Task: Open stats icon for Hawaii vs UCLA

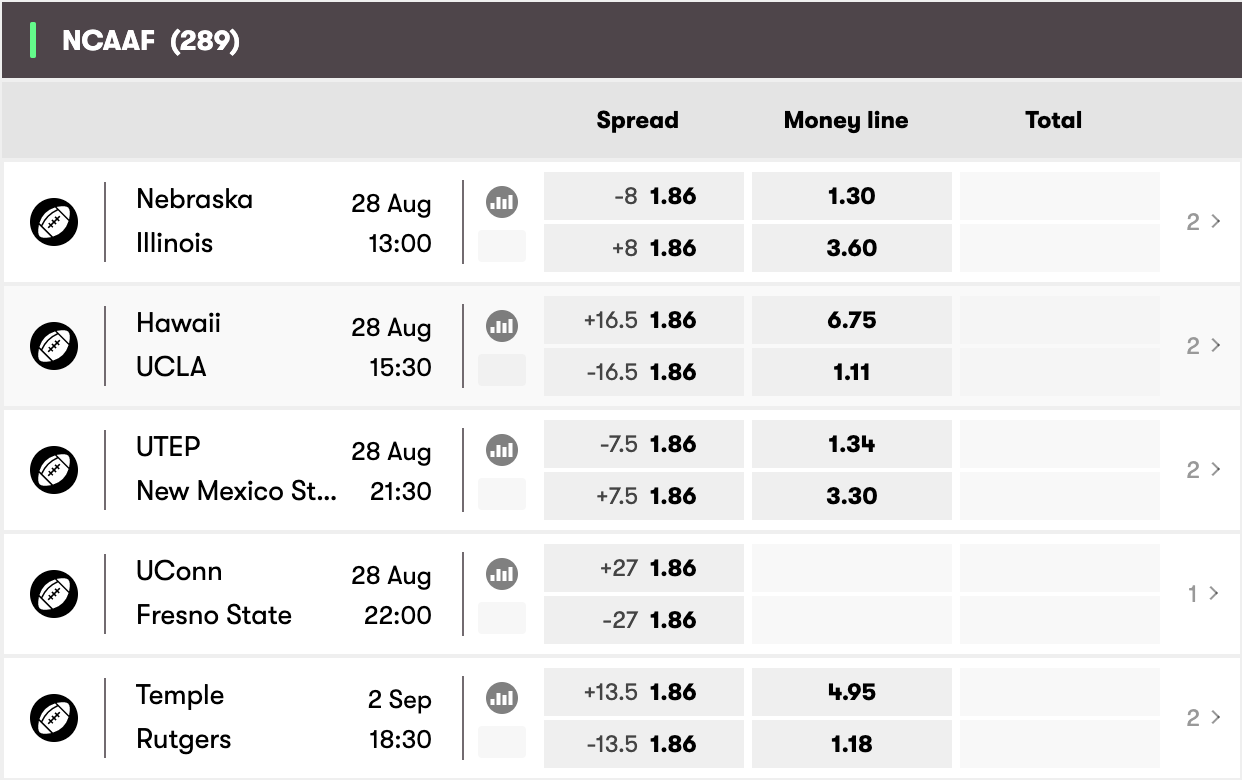Action: pos(502,326)
